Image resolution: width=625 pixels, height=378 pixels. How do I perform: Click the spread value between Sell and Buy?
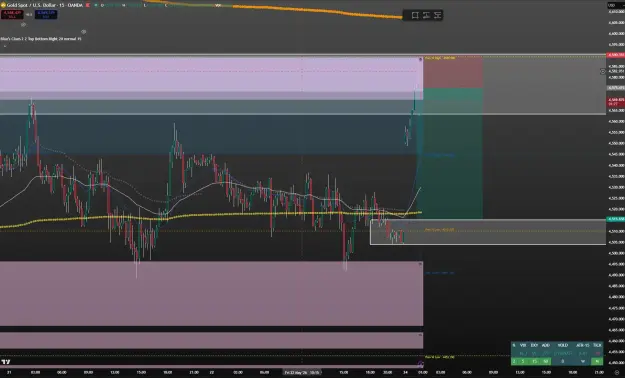29,15
